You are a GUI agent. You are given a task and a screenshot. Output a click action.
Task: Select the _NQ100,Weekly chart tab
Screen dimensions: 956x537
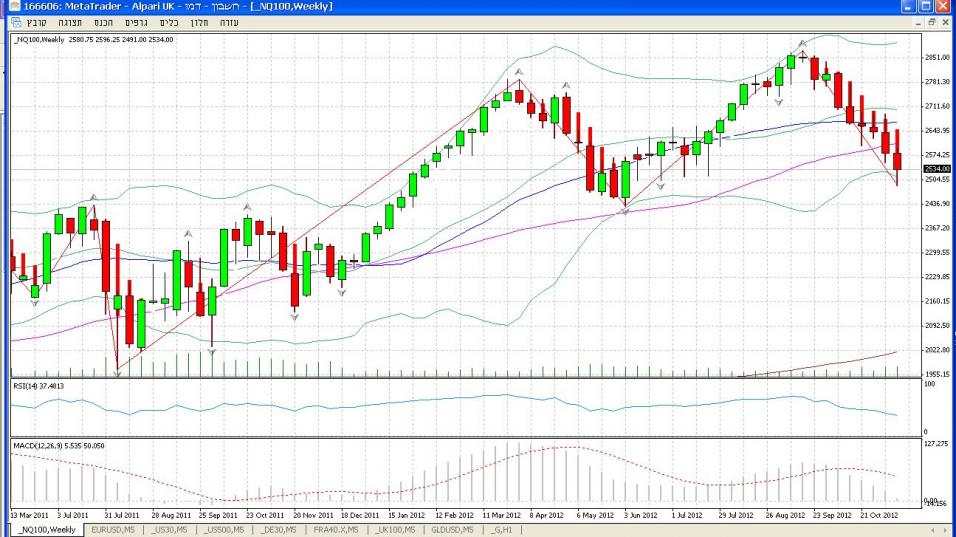pyautogui.click(x=46, y=529)
